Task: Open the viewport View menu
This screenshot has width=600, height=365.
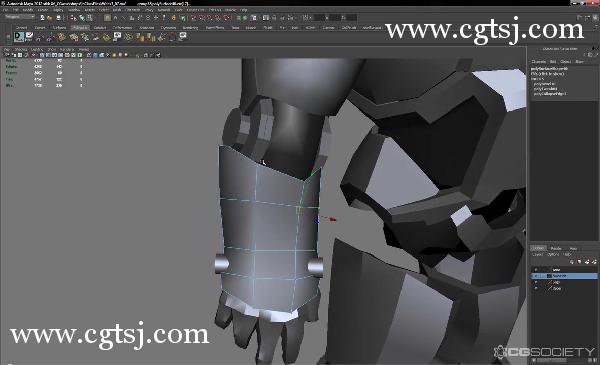Action: click(x=7, y=49)
